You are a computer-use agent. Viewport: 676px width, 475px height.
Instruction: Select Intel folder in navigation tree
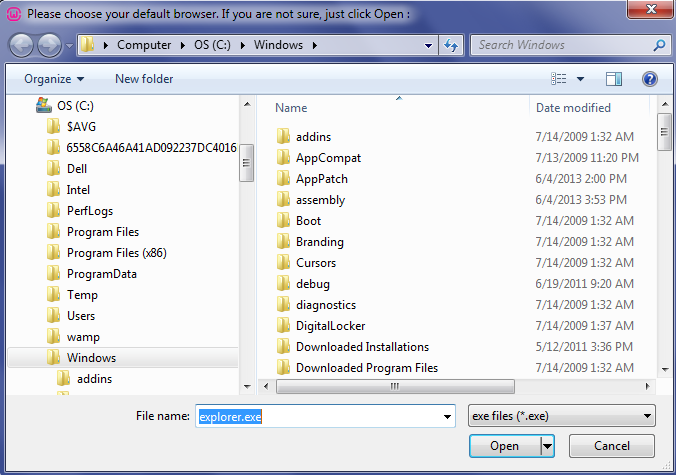click(x=78, y=190)
